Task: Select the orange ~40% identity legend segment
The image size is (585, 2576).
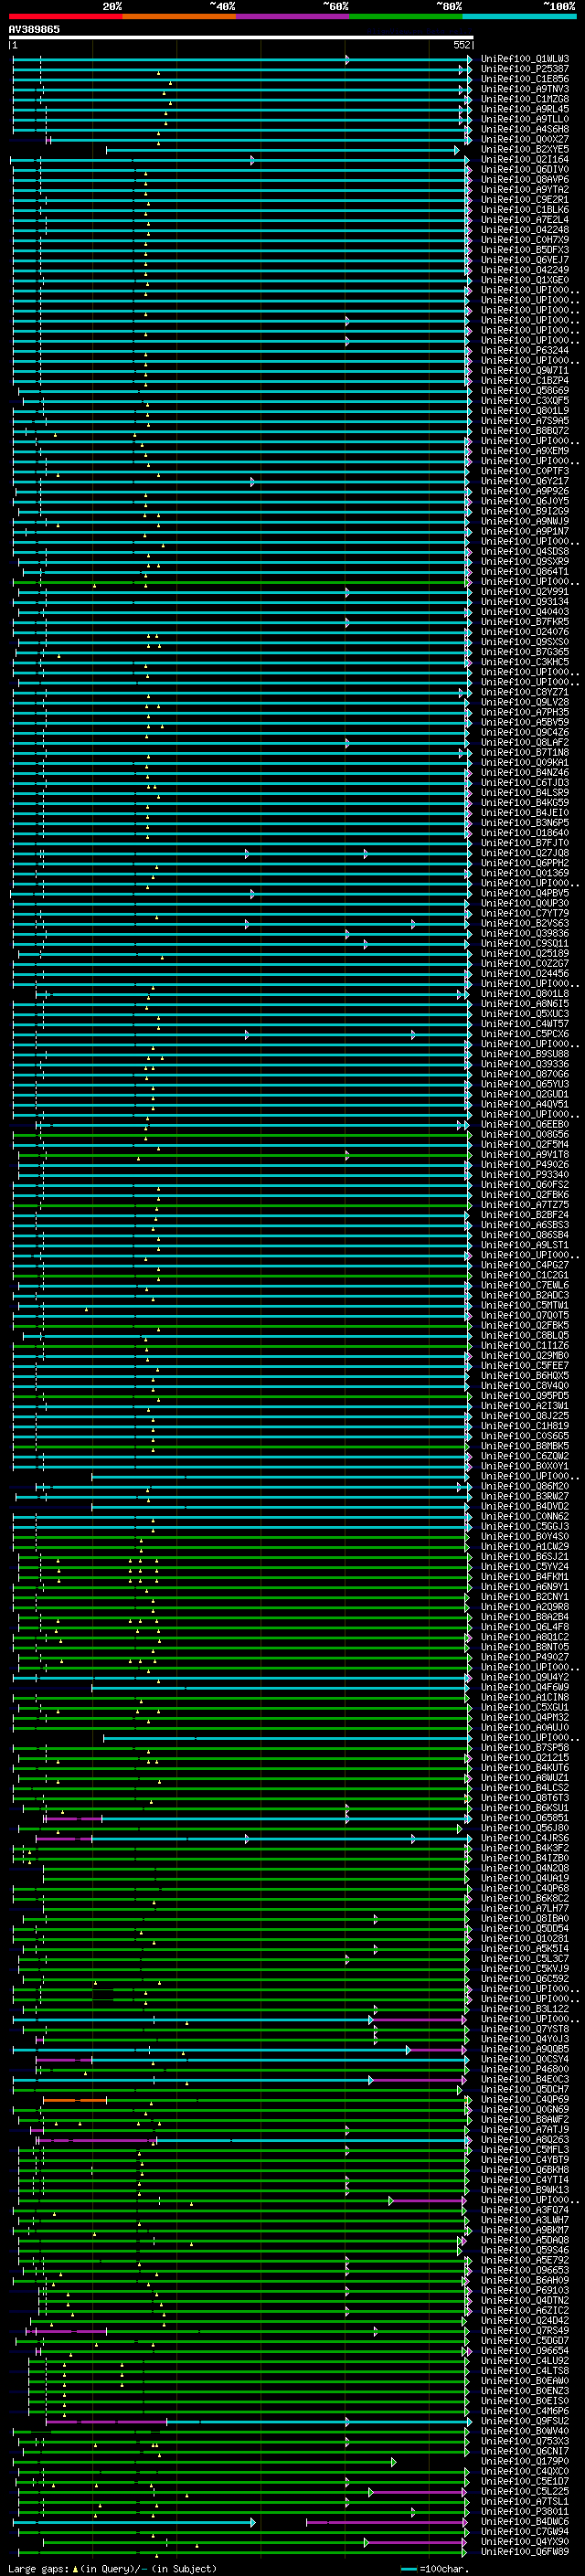Action: pyautogui.click(x=179, y=16)
